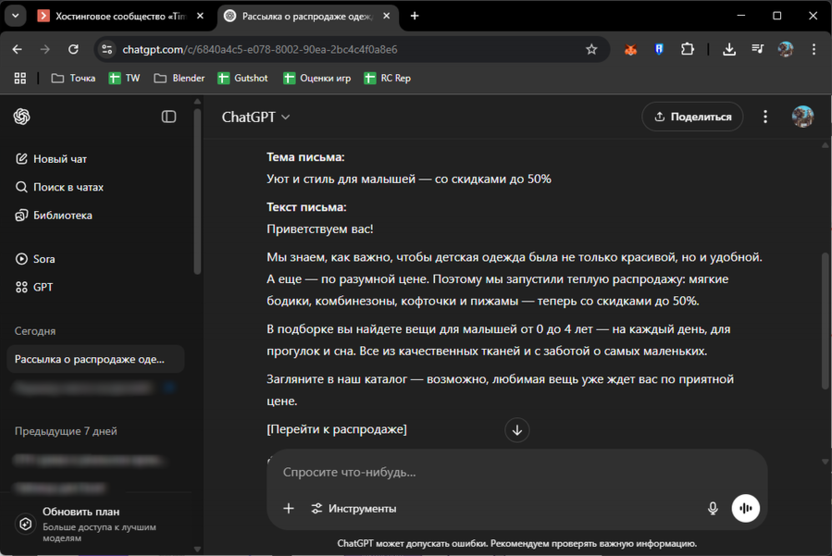Open site information icon in address bar
This screenshot has width=832, height=556.
click(x=107, y=49)
